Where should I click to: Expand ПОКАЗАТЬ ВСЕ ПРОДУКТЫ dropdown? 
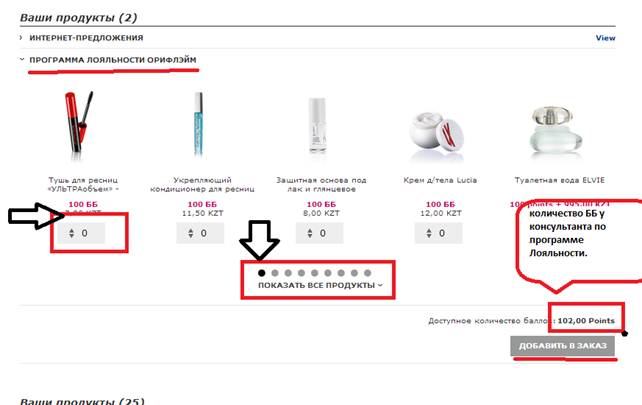tap(320, 285)
